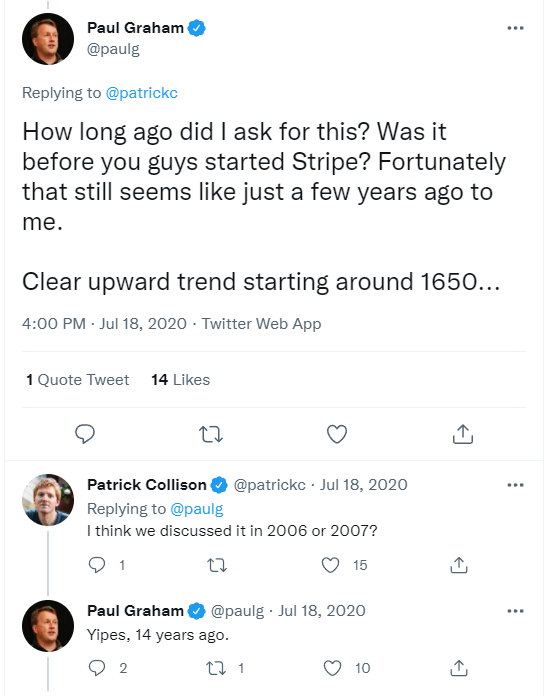Share Patrick Collison's reply
The width and height of the screenshot is (550, 696).
point(459,565)
